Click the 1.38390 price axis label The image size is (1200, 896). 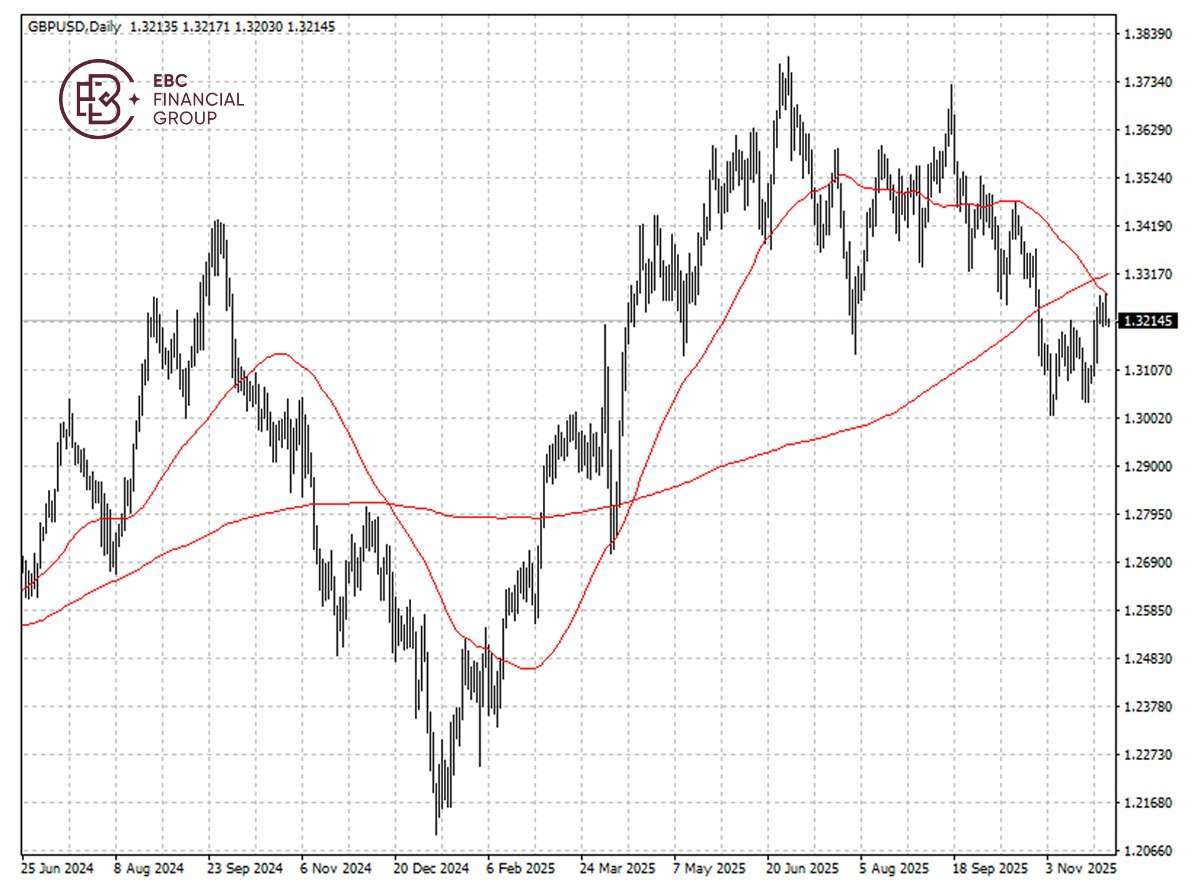[x=1148, y=35]
